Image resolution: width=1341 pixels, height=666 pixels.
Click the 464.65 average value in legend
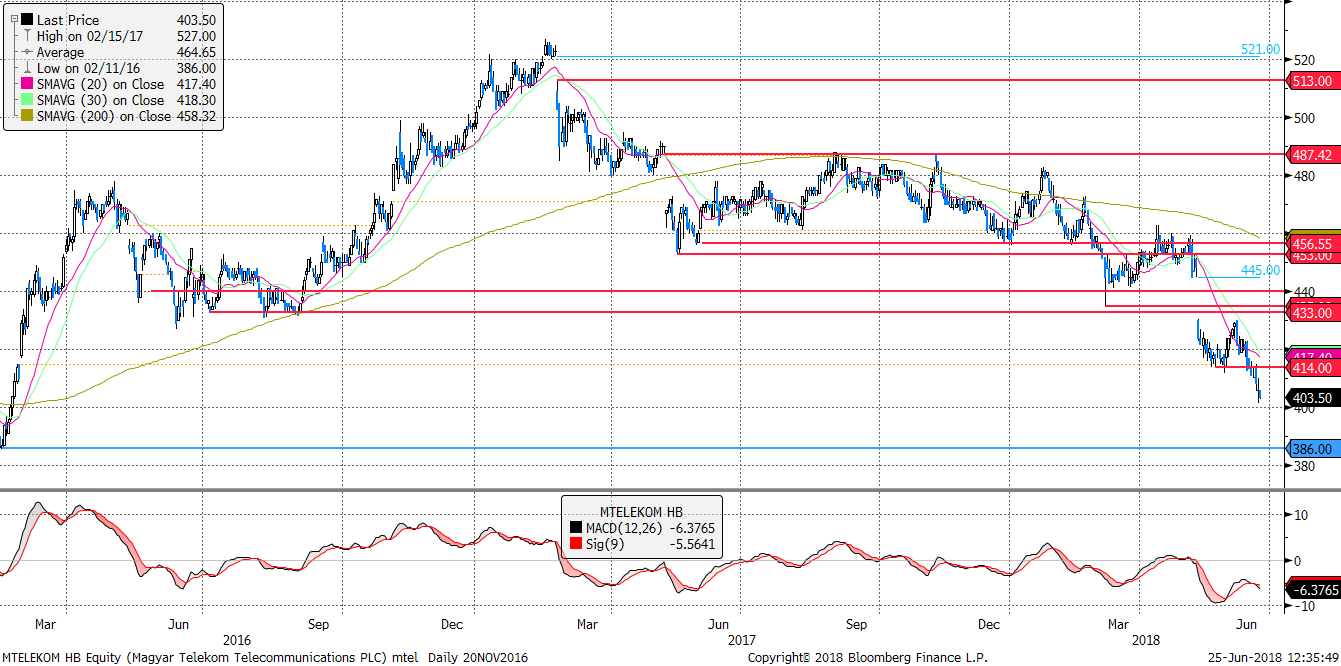click(x=197, y=52)
